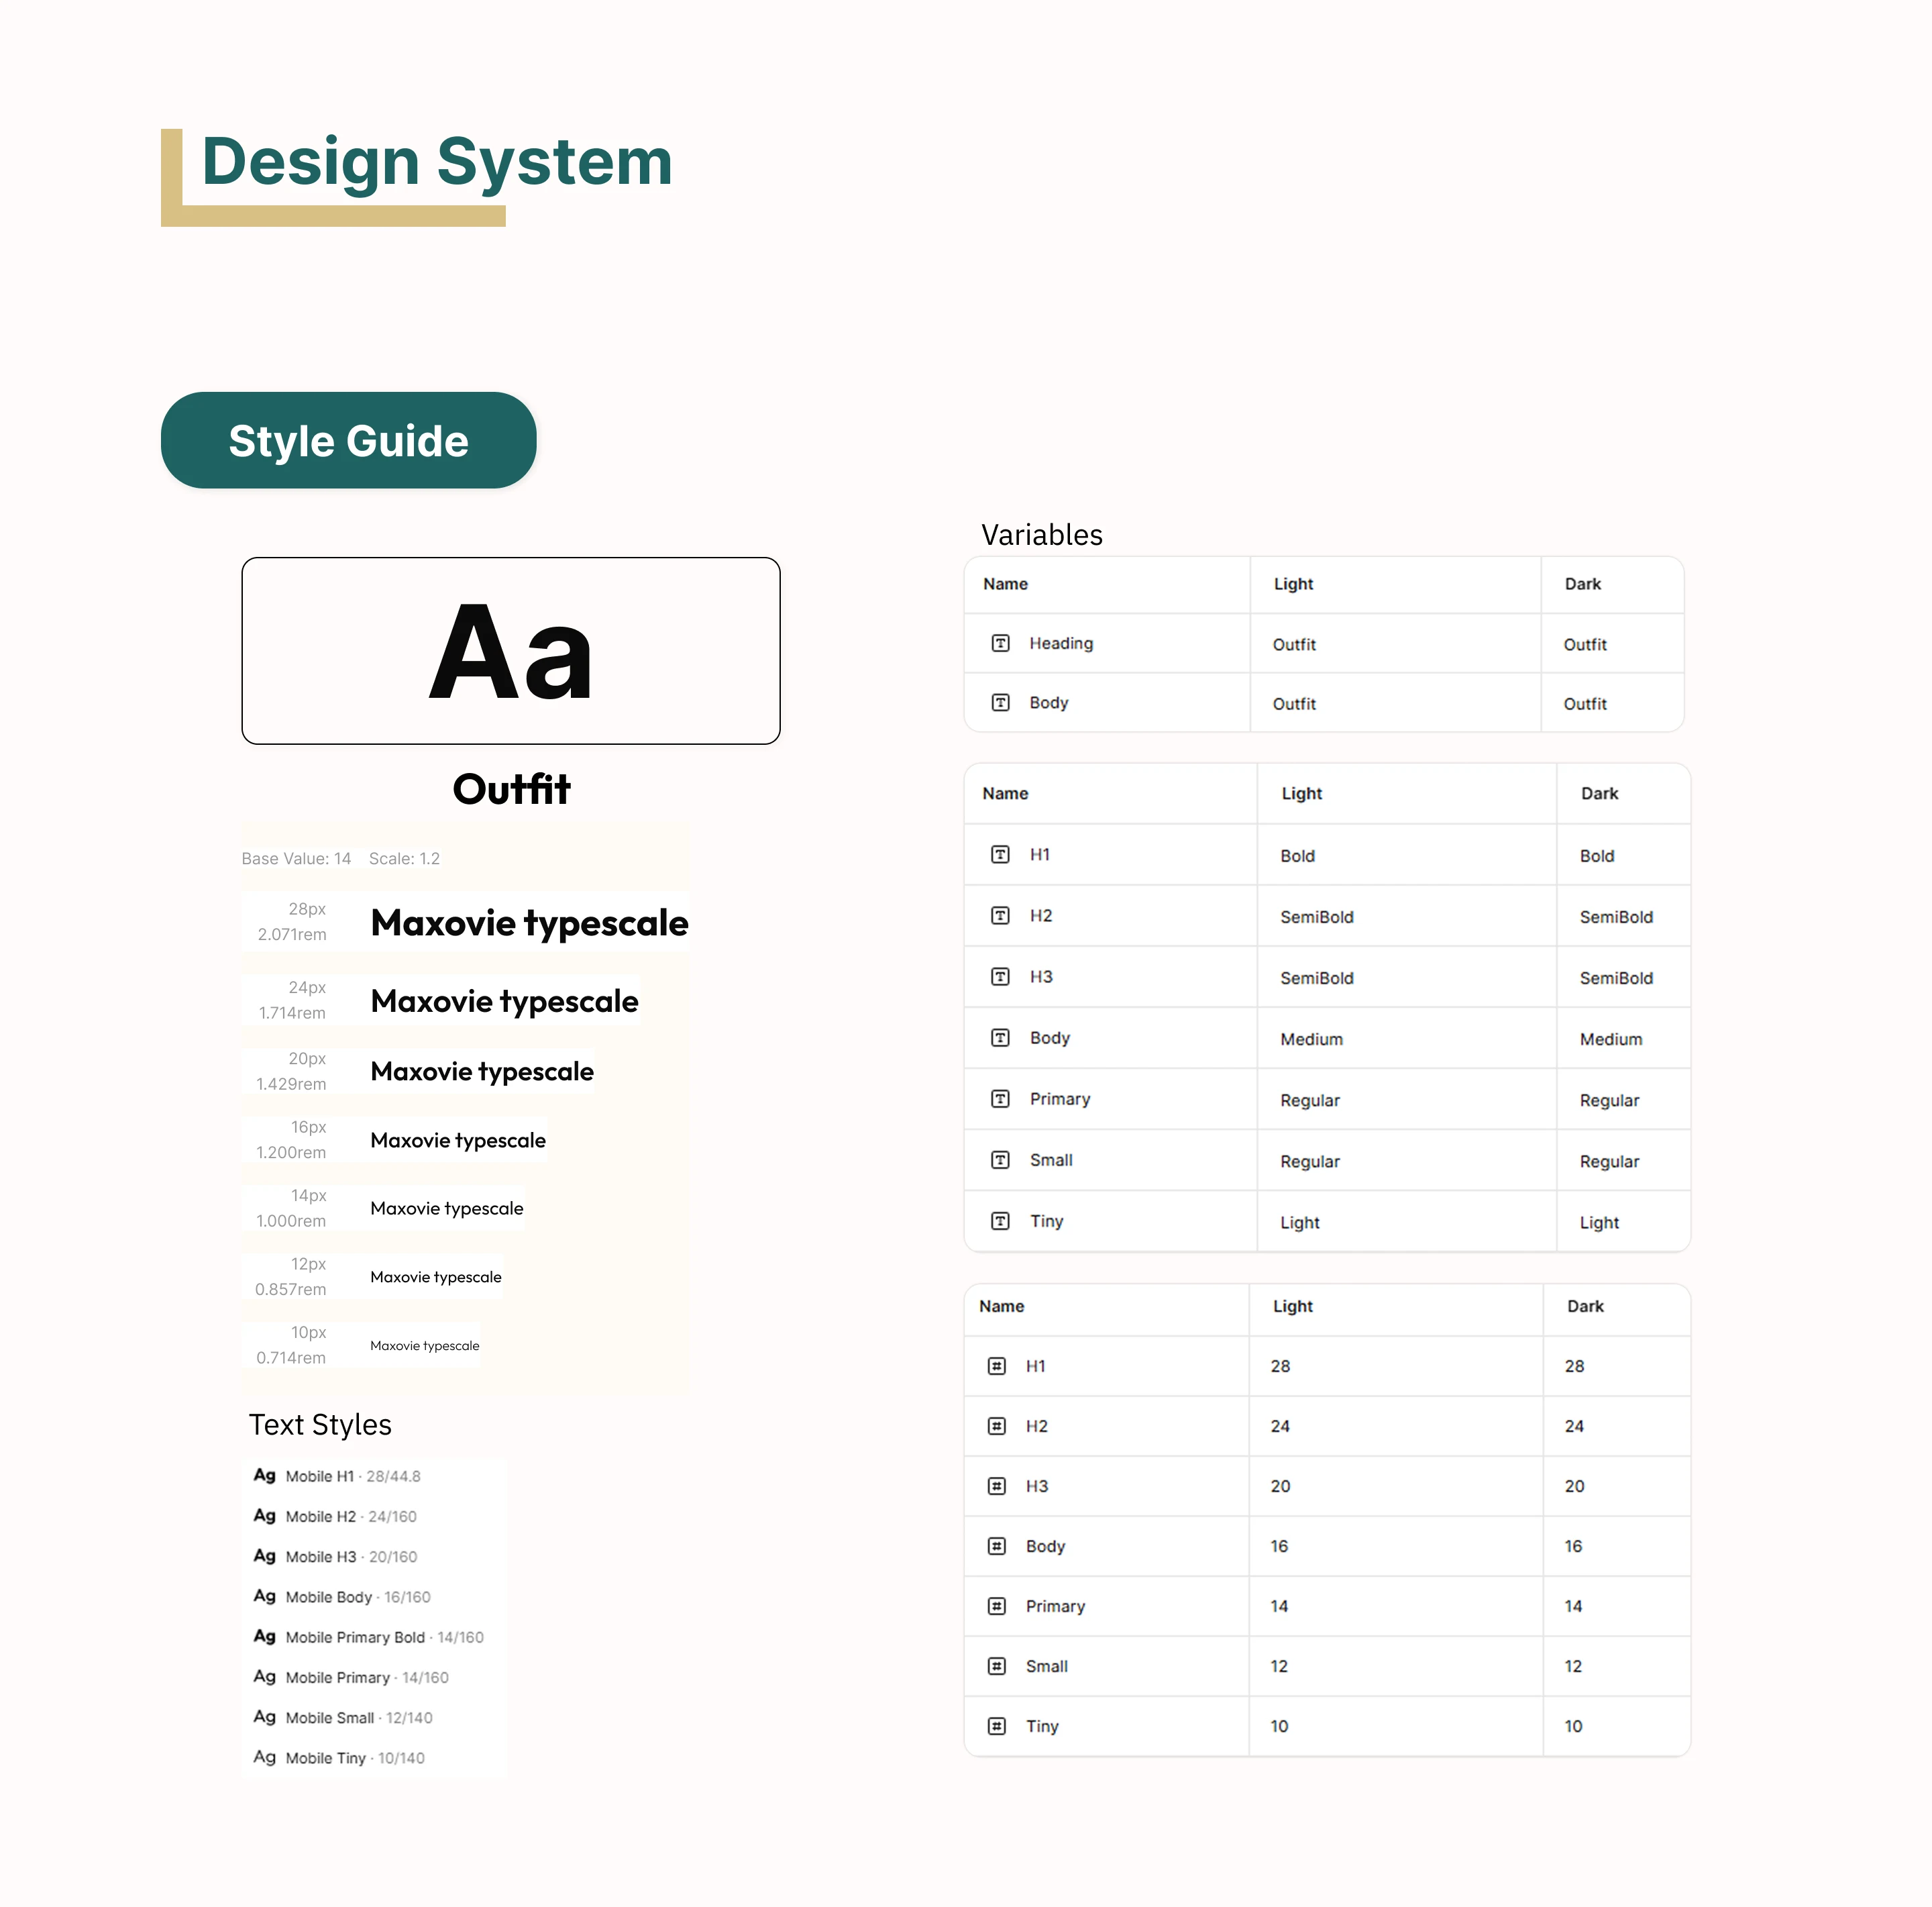The image size is (1932, 1907).
Task: Click the string icon beside Body font variable
Action: (1000, 702)
